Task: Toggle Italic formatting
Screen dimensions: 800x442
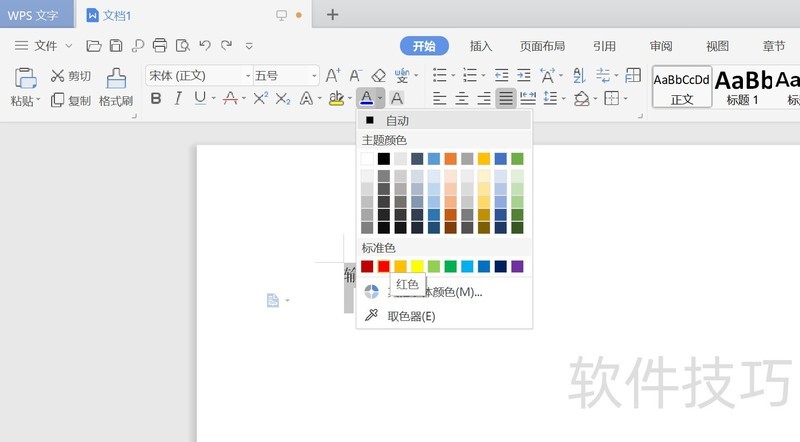Action: (x=178, y=98)
